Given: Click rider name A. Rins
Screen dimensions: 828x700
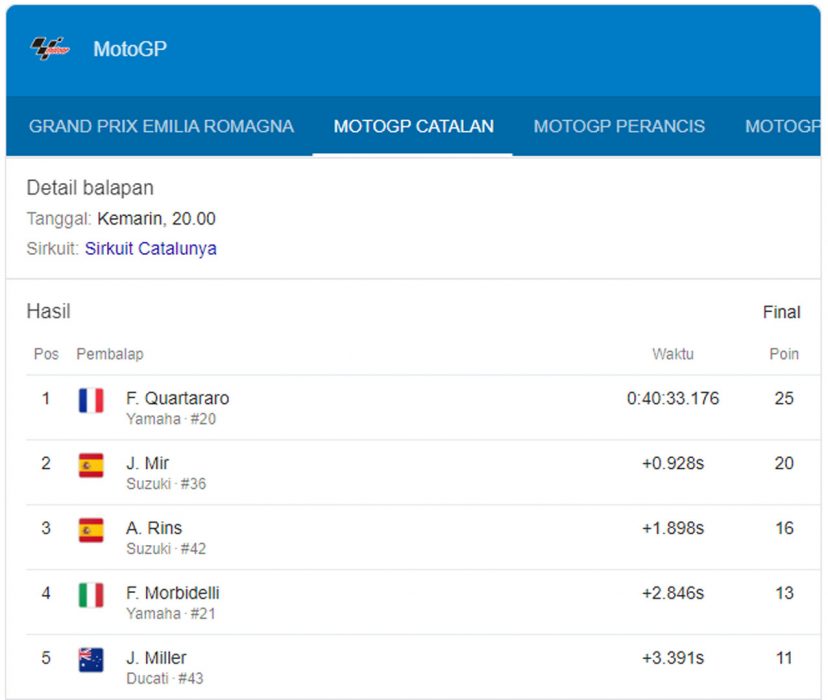Looking at the screenshot, I should tap(154, 528).
